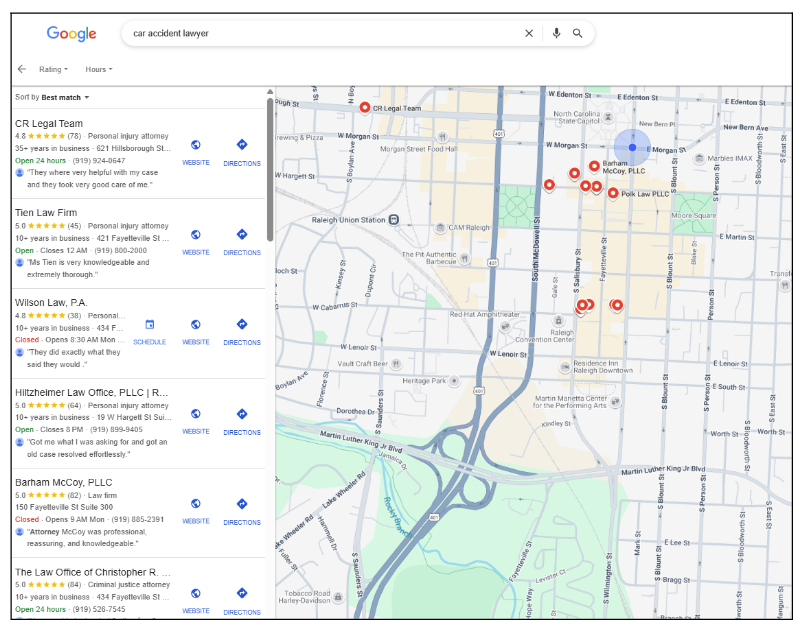Open The Law Office of Christopher R. listing

pos(93,572)
